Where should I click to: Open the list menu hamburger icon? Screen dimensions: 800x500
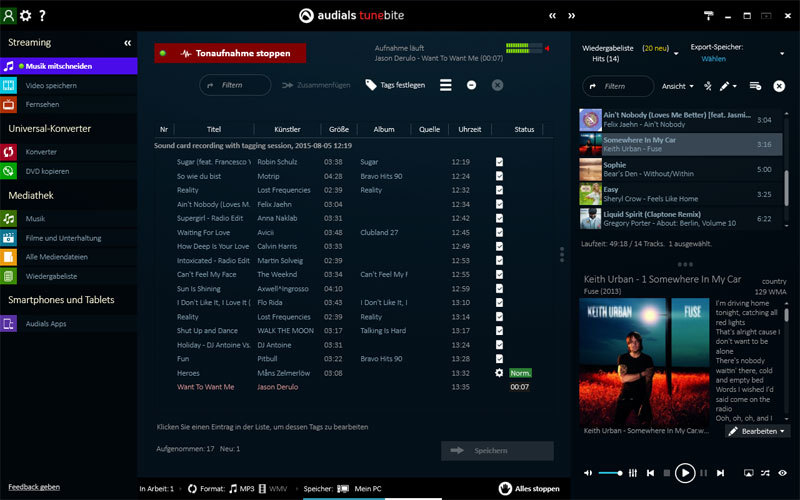pyautogui.click(x=446, y=85)
